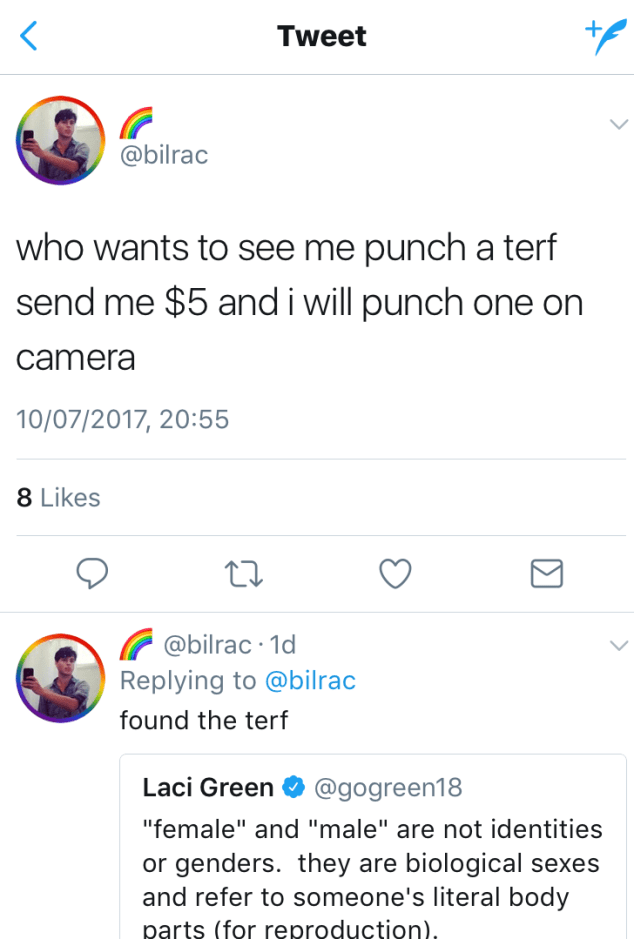634x939 pixels.
Task: Click the verified badge beside Laci Green
Action: point(294,788)
